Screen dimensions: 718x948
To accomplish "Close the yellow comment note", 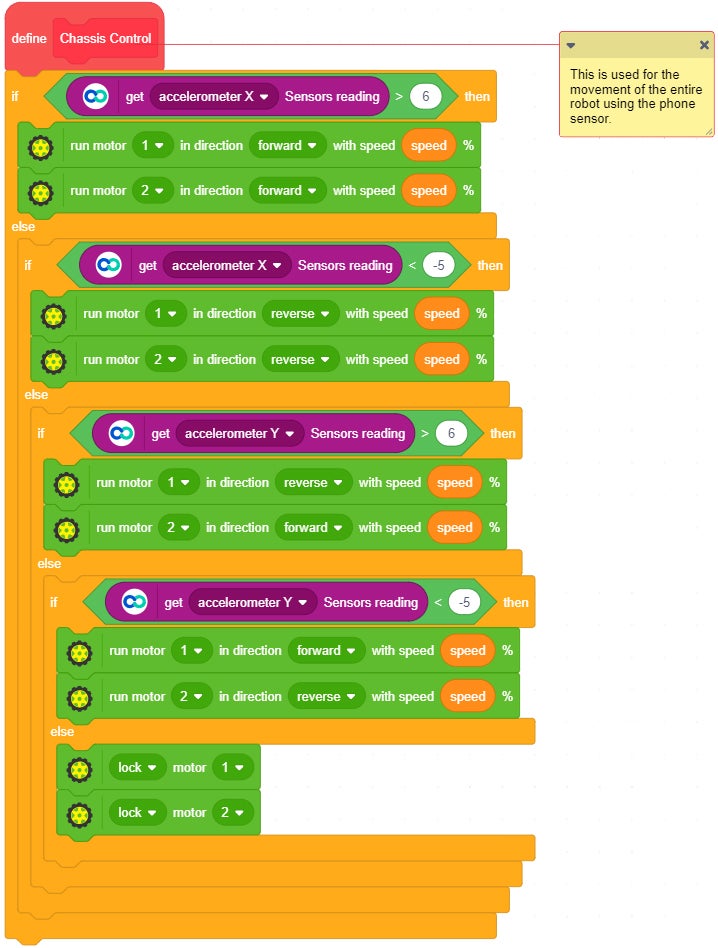I will point(704,45).
